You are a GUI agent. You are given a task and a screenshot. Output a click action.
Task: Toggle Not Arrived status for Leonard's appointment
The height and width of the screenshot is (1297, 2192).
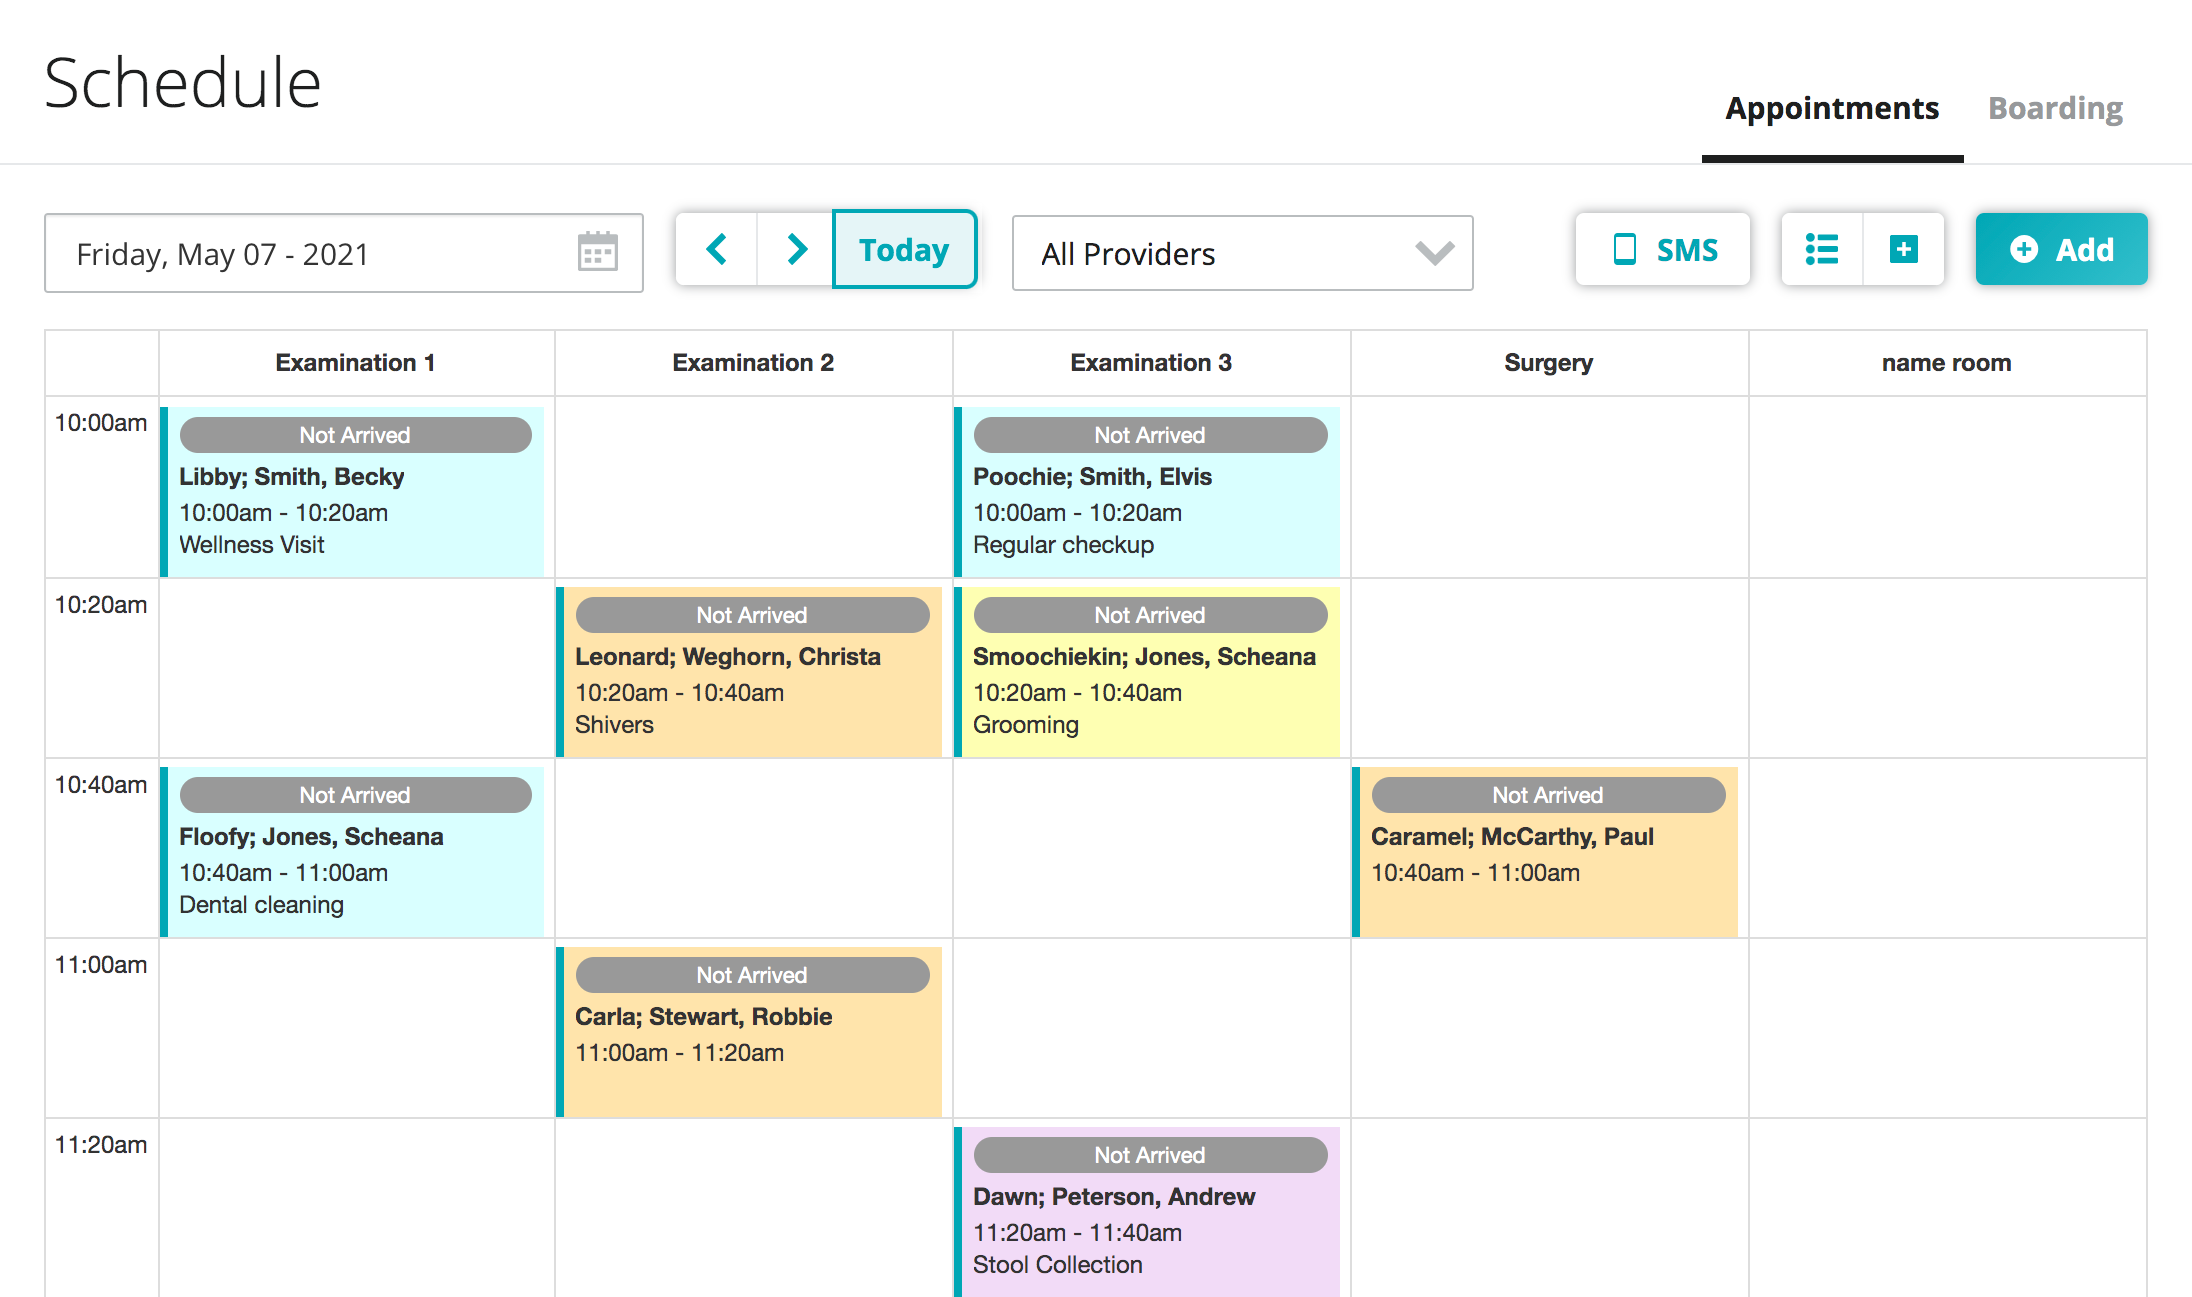point(752,615)
